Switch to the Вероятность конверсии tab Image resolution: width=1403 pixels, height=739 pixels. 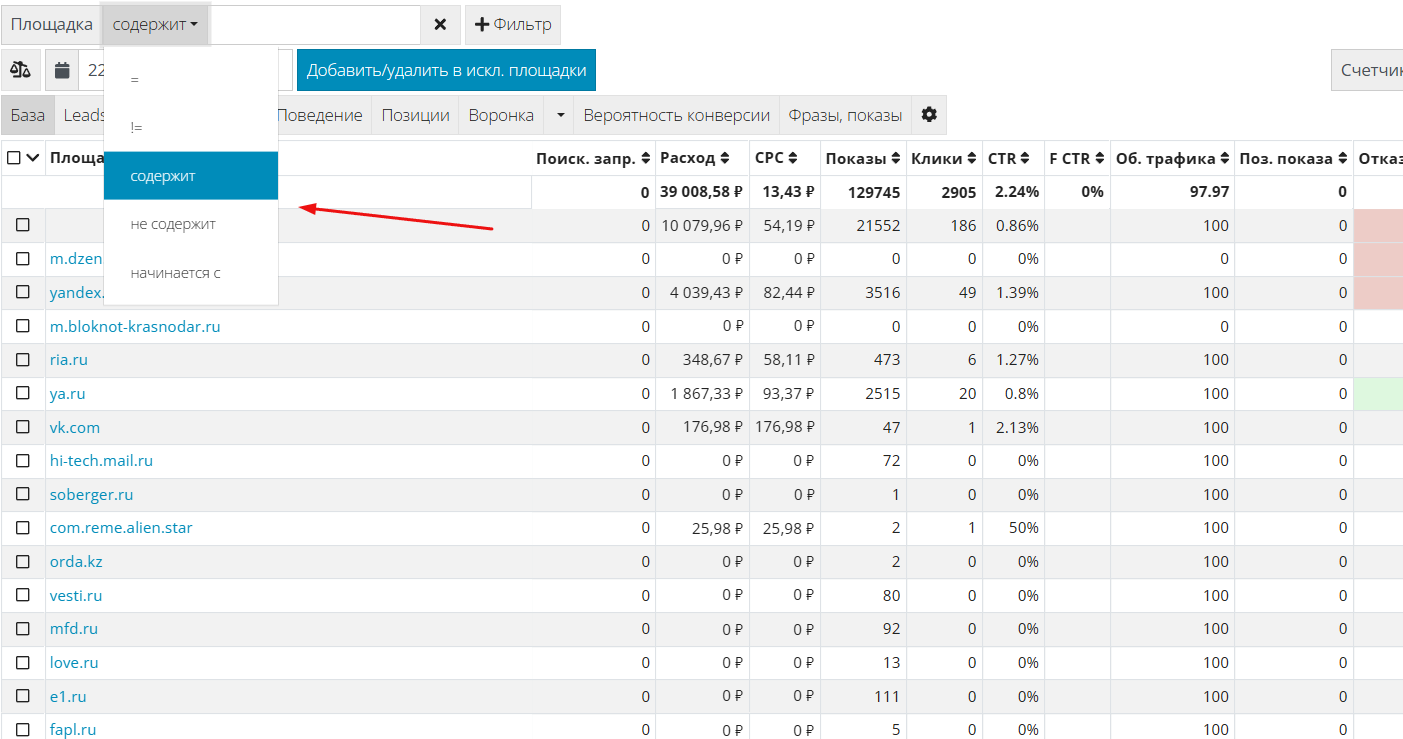(676, 115)
